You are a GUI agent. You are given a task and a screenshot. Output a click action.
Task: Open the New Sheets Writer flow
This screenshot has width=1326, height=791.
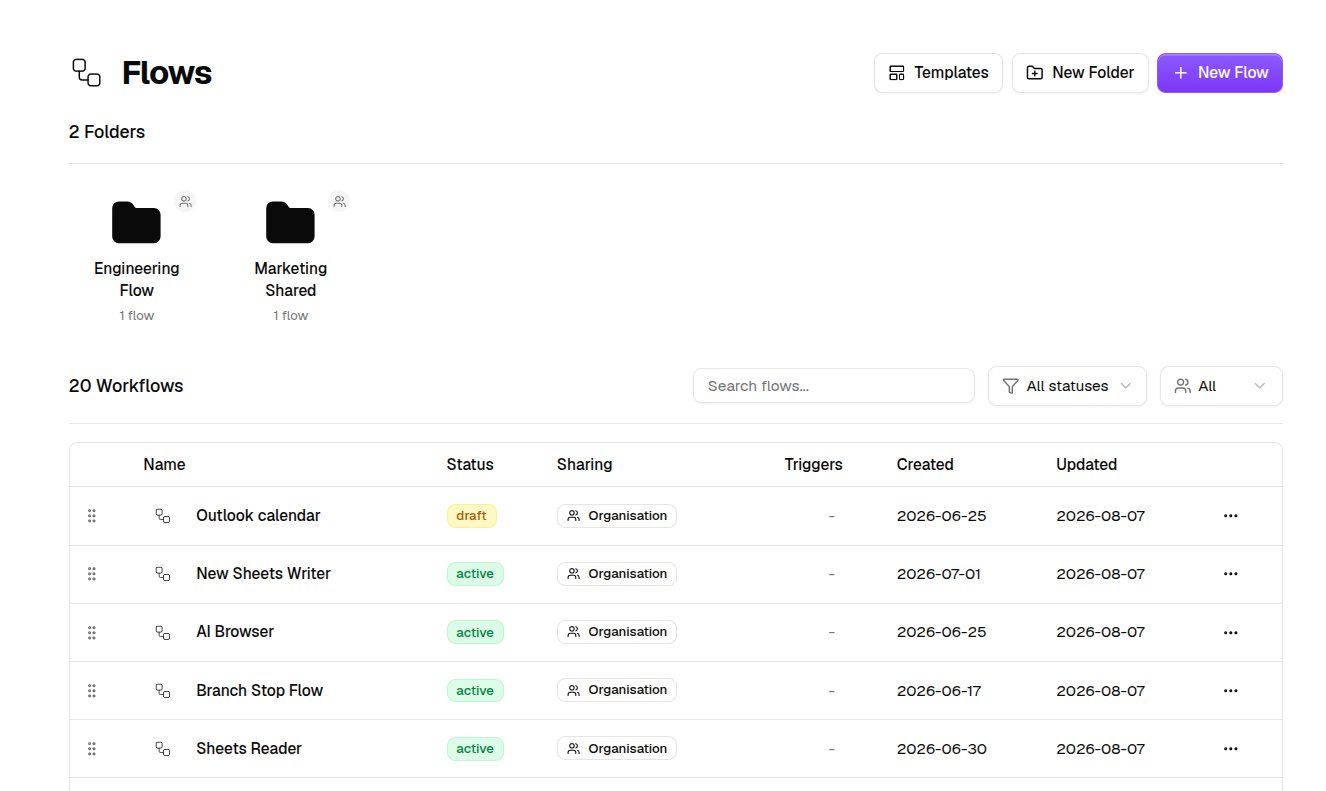tap(263, 574)
